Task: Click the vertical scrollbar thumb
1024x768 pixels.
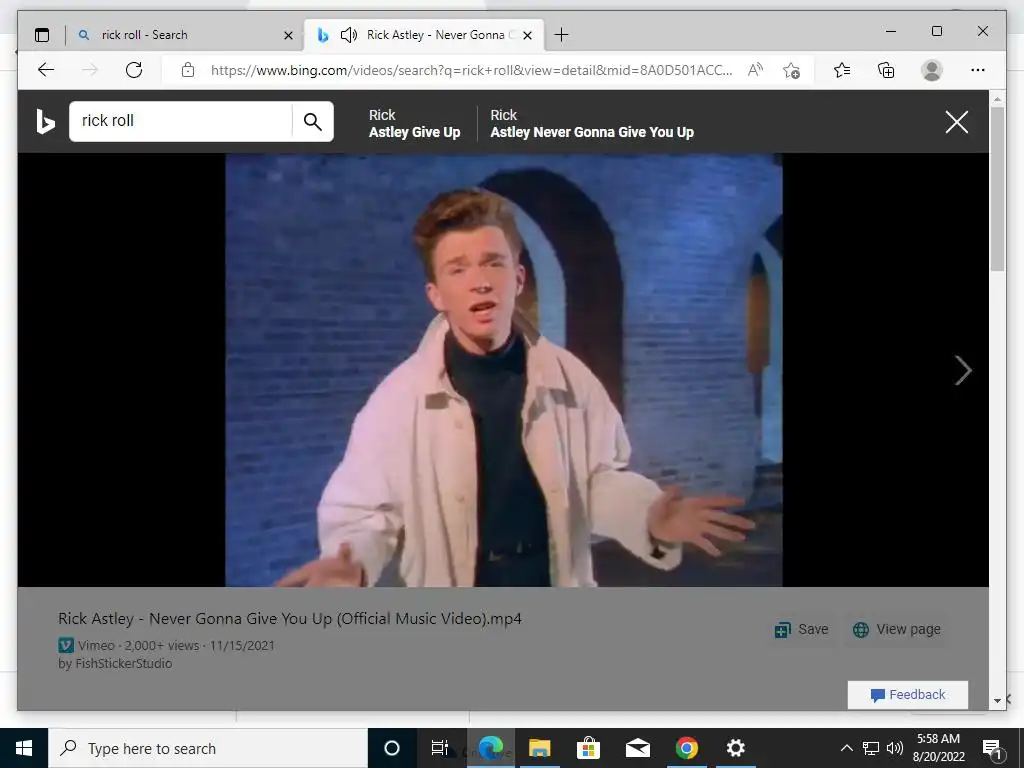Action: (x=997, y=189)
